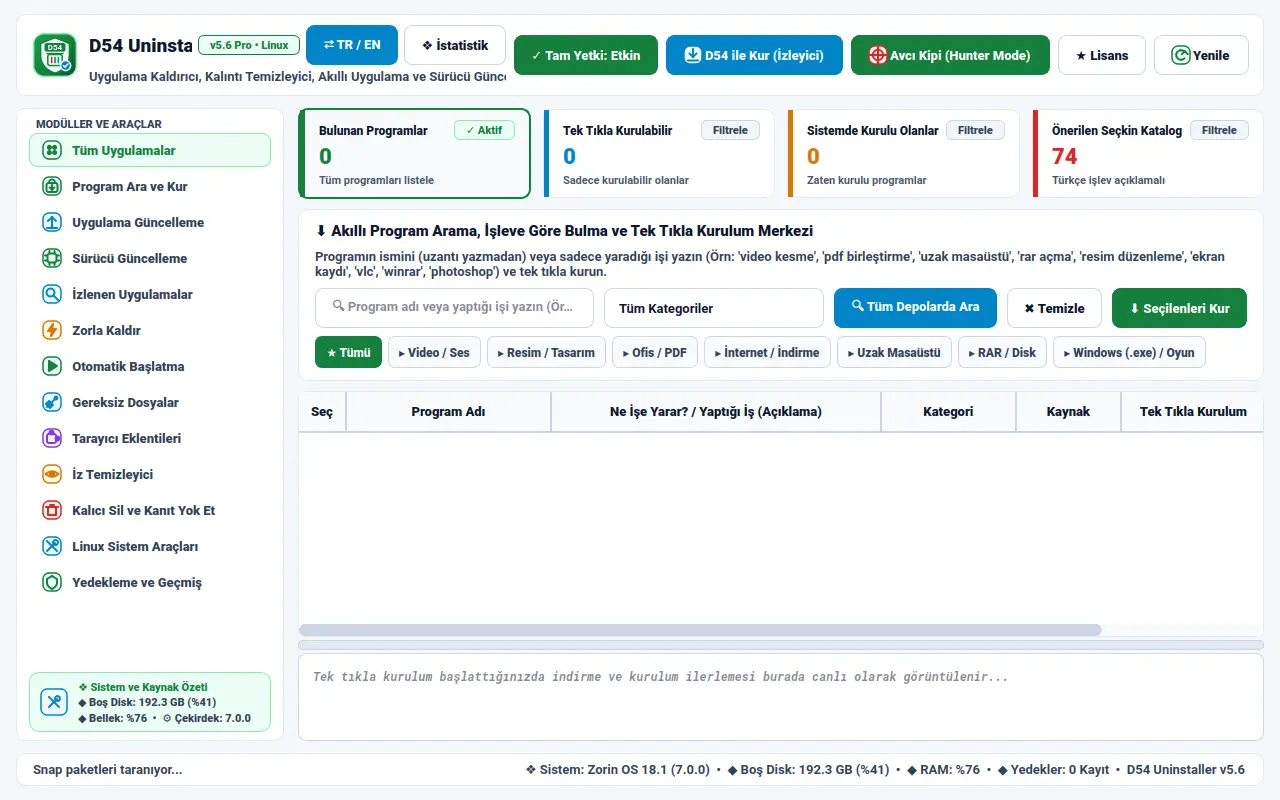Click Filtrele on Önerilen Seçkin Katalog card
The height and width of the screenshot is (800, 1280).
click(1219, 130)
